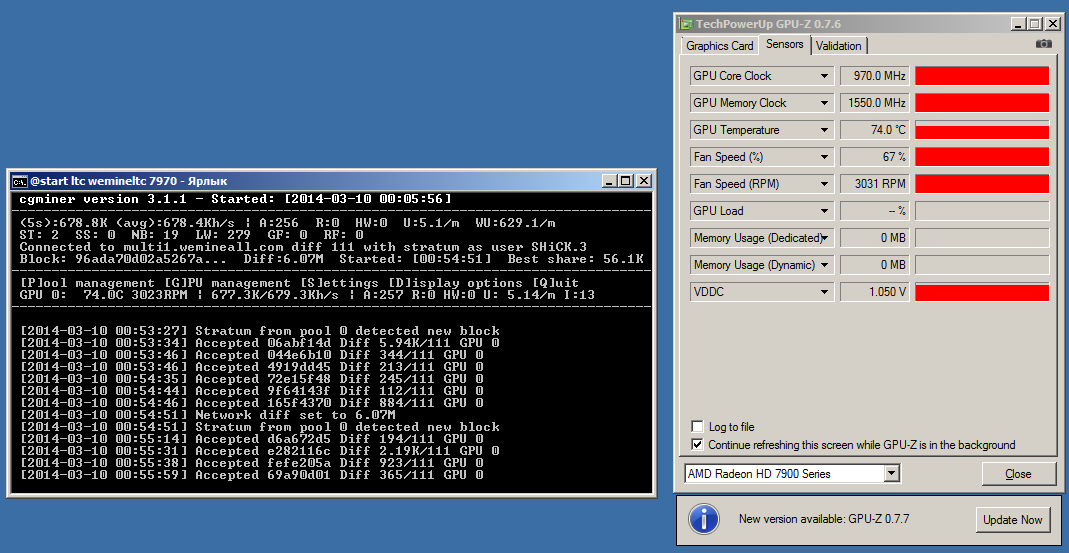1069x553 pixels.
Task: Click the Accepted e282116c log line
Action: click(260, 451)
